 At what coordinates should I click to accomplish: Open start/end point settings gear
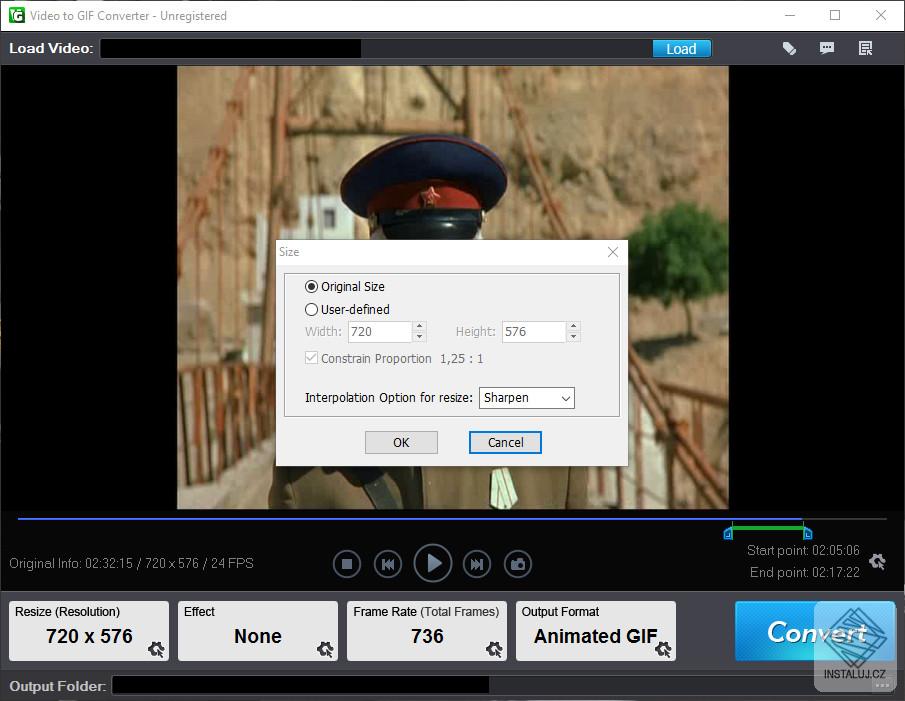click(877, 561)
